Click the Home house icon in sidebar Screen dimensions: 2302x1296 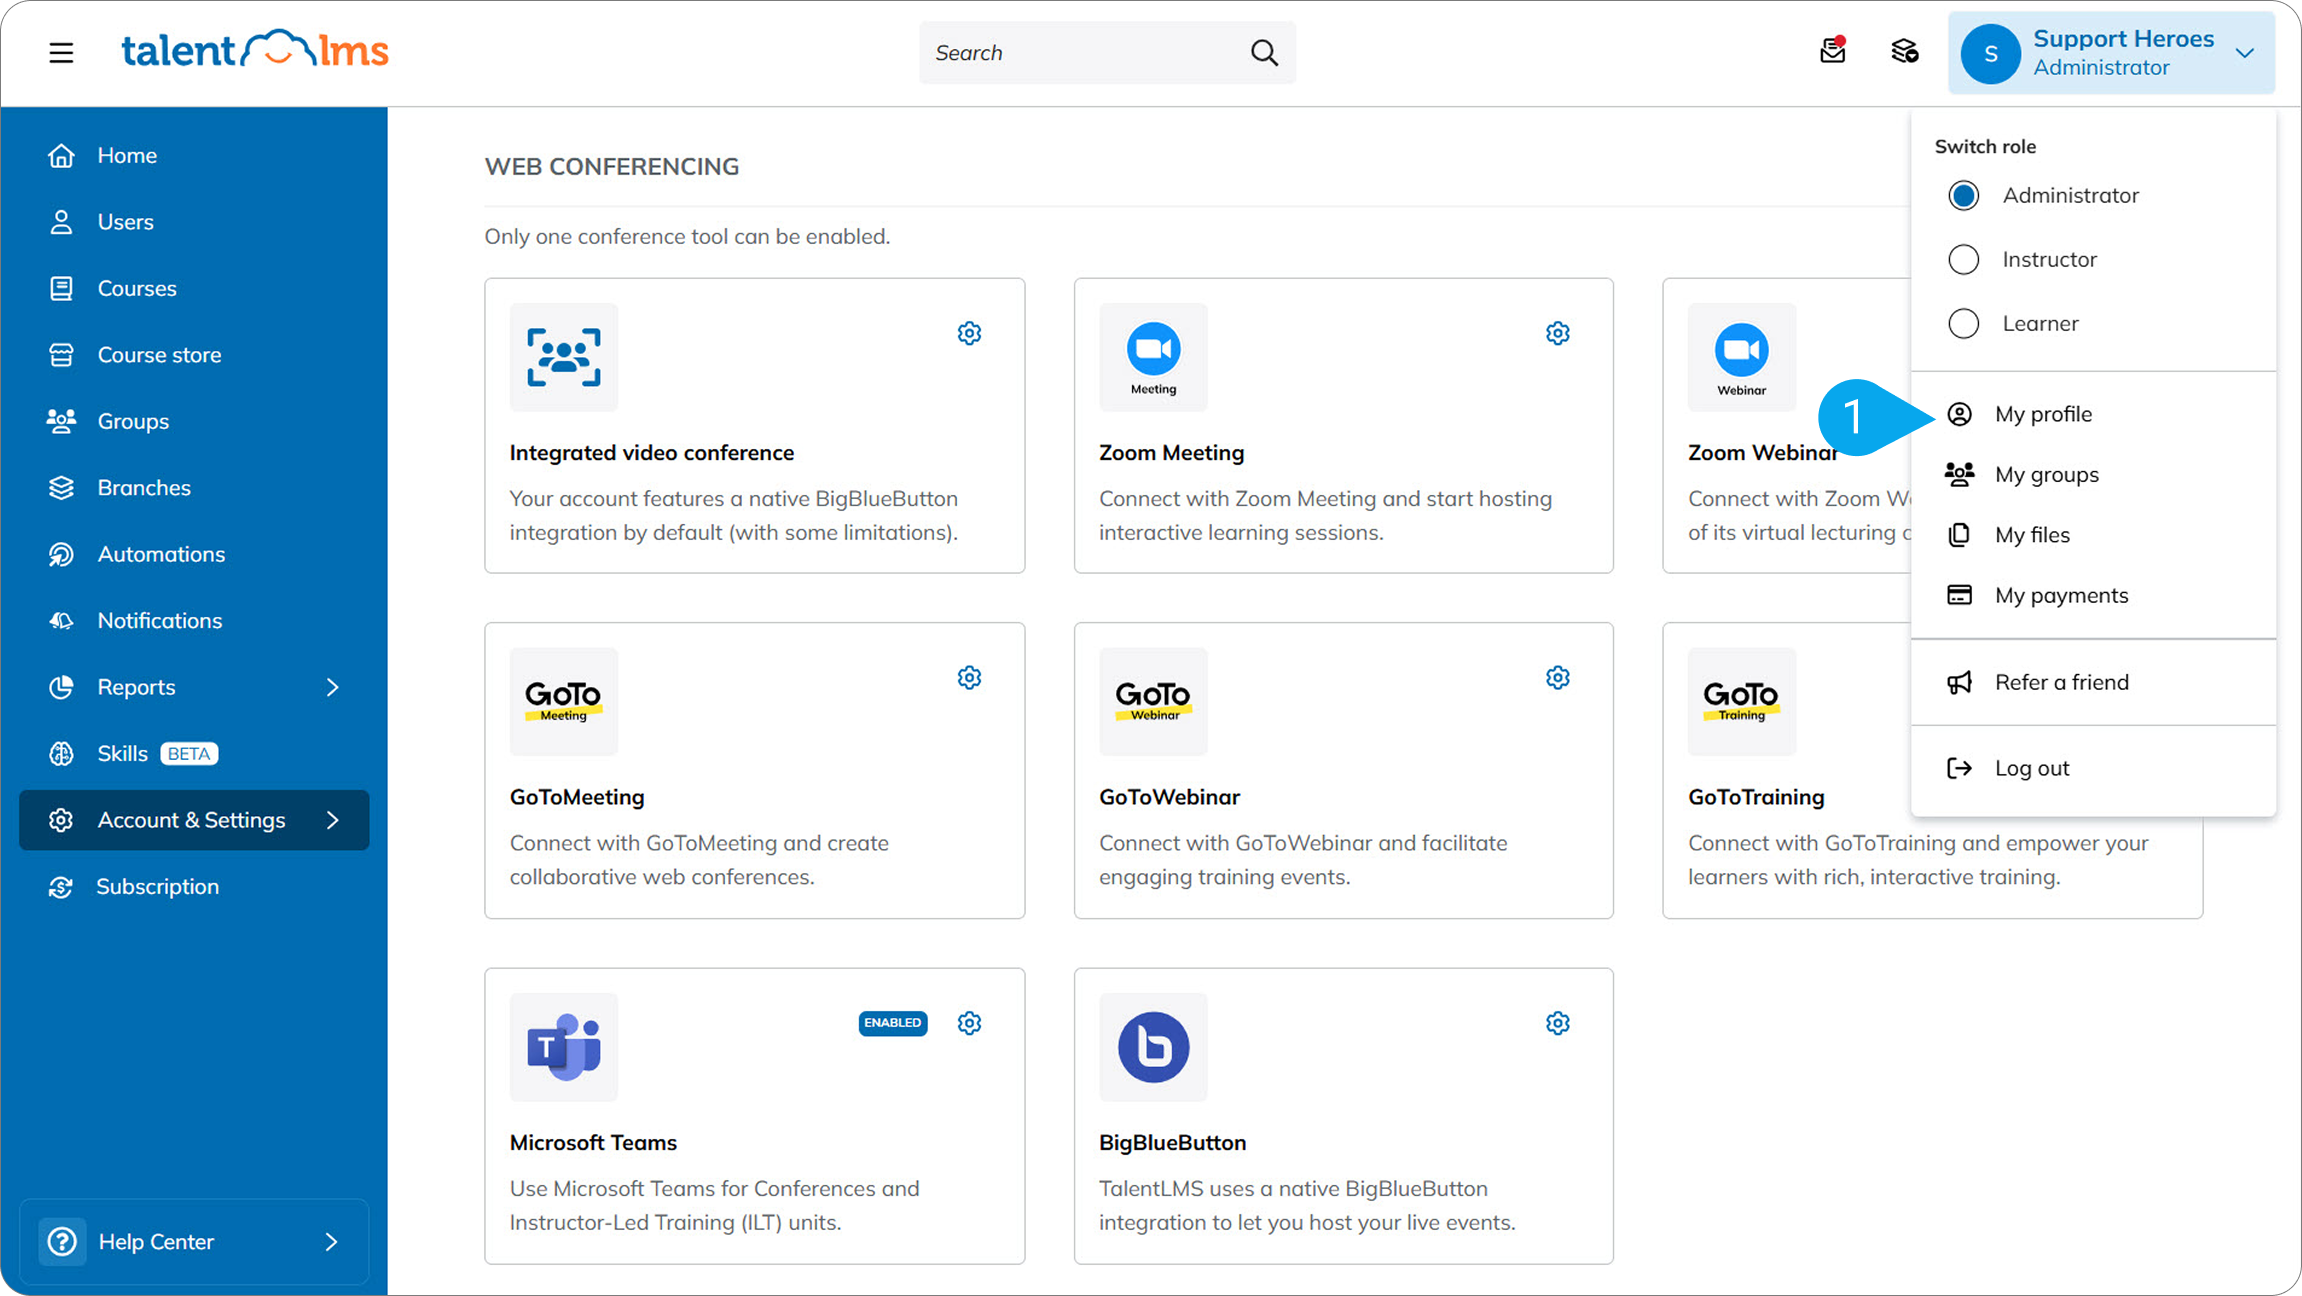click(61, 155)
